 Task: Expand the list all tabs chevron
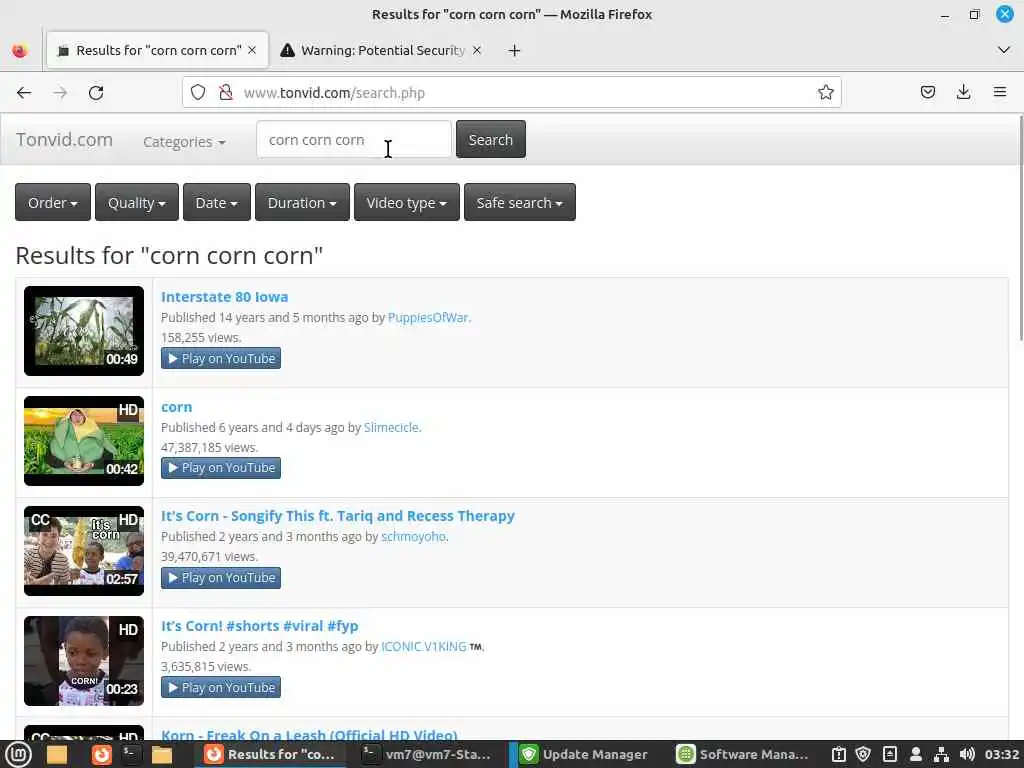(x=1004, y=50)
